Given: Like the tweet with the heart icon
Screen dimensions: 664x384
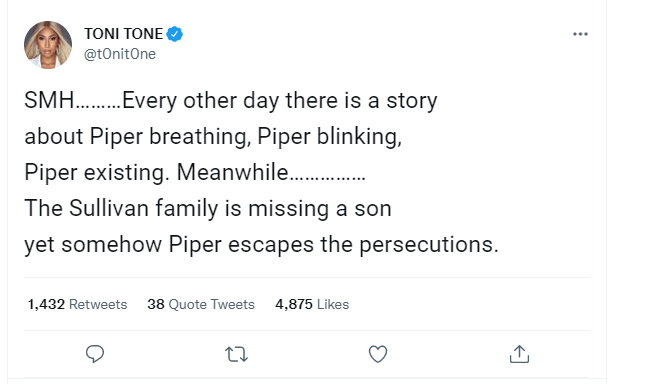Looking at the screenshot, I should [378, 354].
